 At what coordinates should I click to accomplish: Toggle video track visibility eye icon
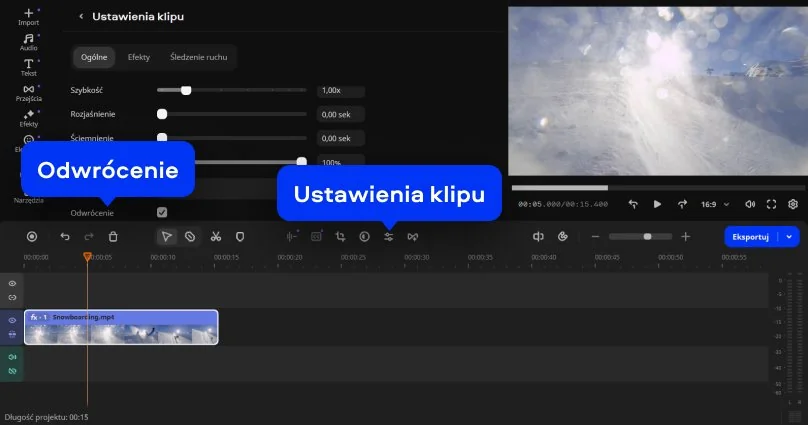coord(13,321)
